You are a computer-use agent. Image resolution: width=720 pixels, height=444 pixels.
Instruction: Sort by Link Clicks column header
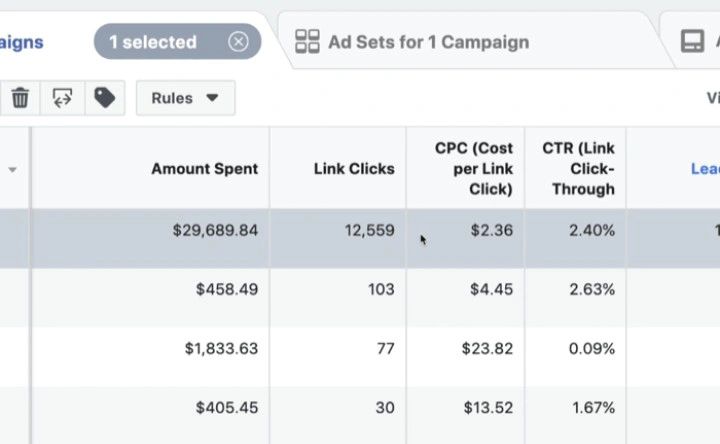[354, 169]
